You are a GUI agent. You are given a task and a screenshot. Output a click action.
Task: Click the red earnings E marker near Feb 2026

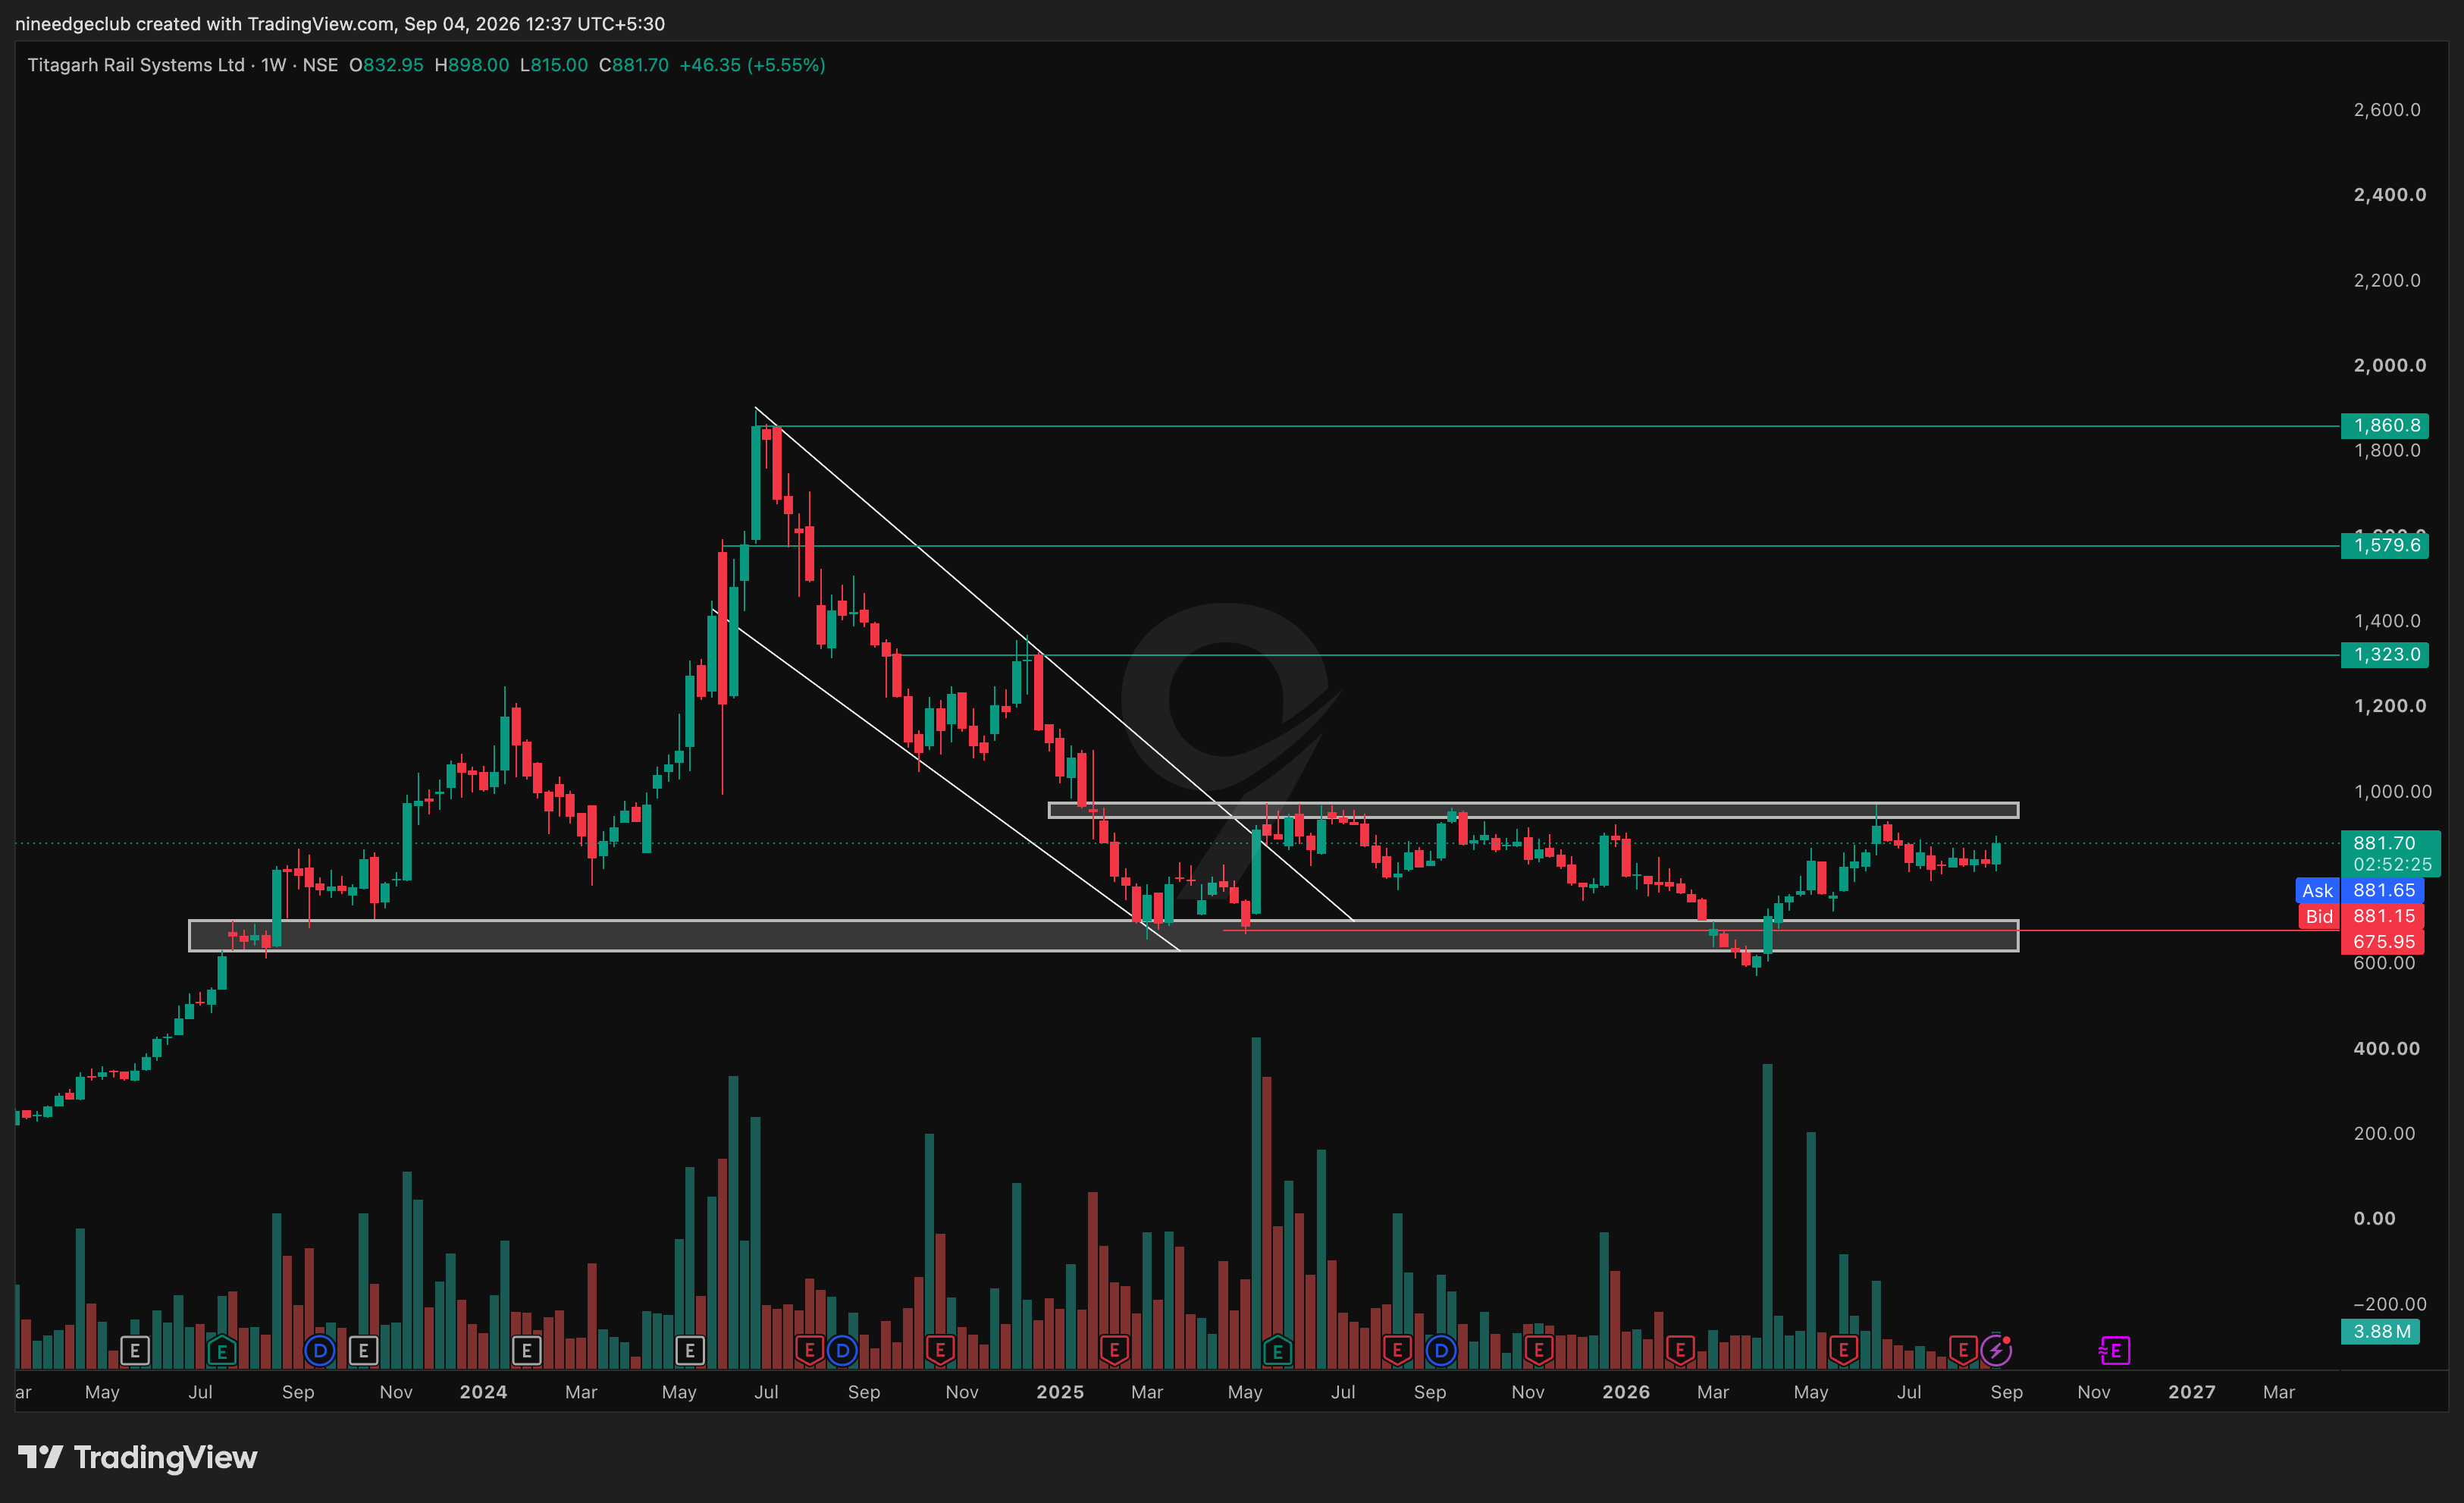pos(1680,1351)
